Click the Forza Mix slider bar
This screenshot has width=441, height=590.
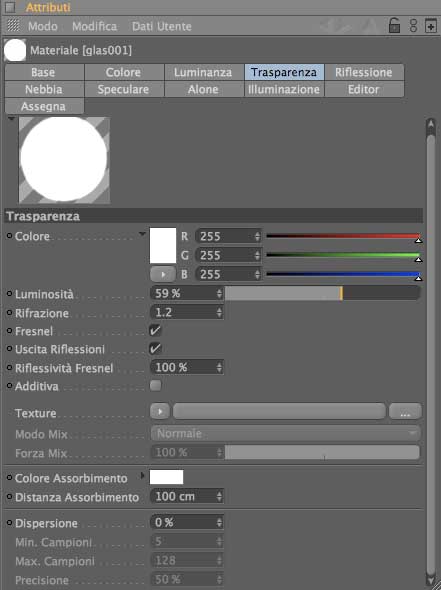322,452
